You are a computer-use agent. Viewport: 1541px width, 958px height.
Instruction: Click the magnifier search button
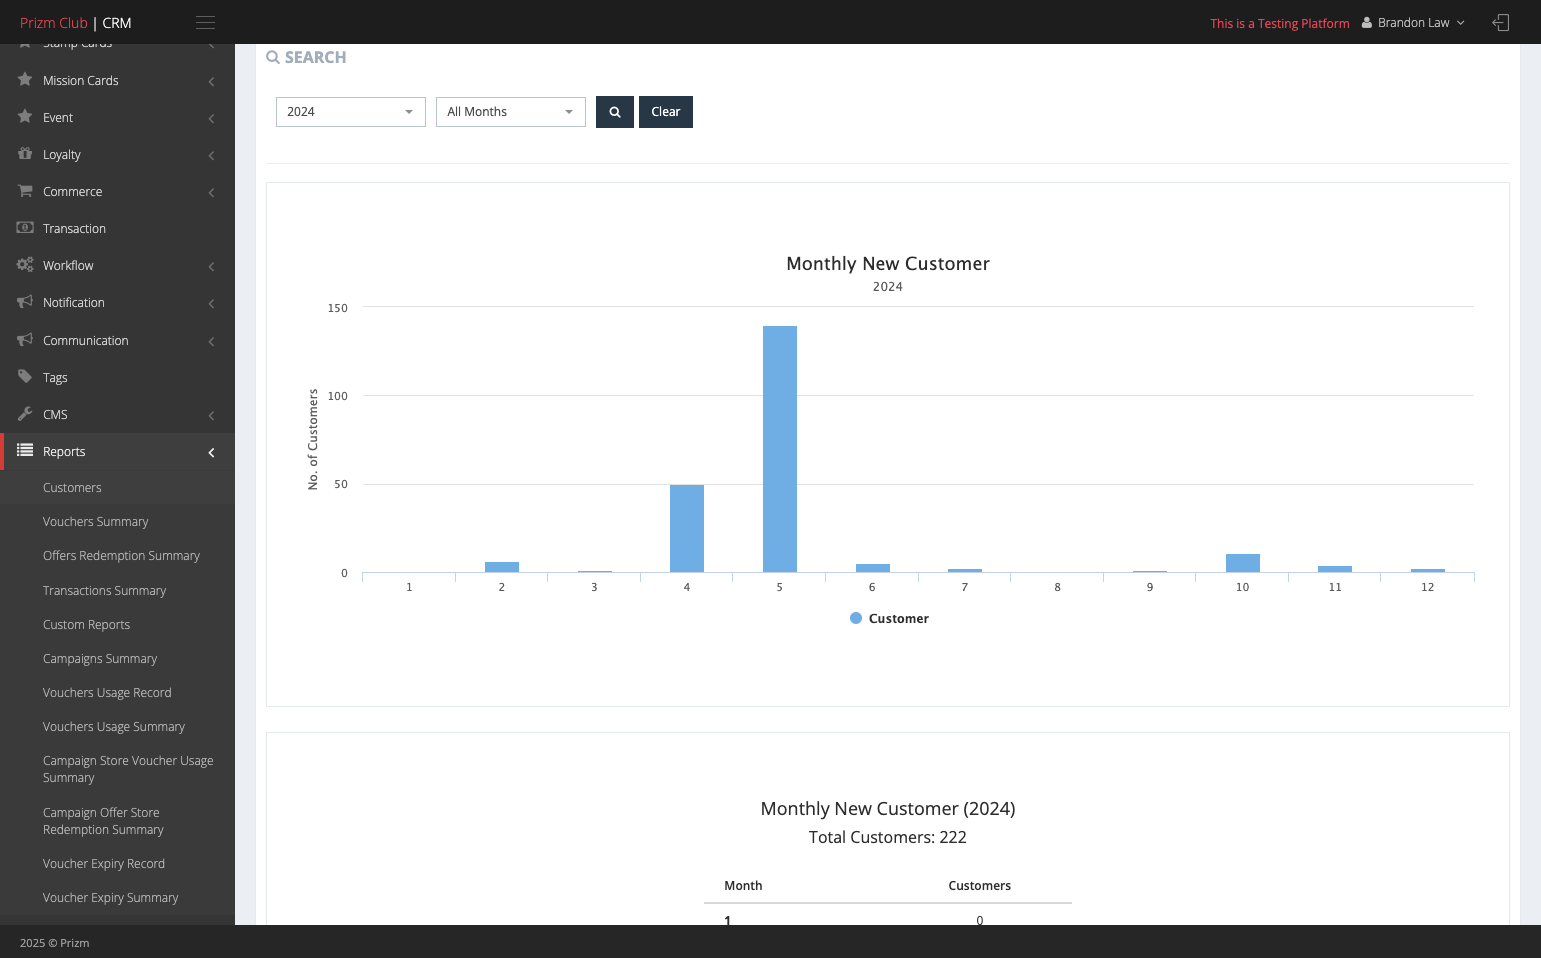(615, 112)
